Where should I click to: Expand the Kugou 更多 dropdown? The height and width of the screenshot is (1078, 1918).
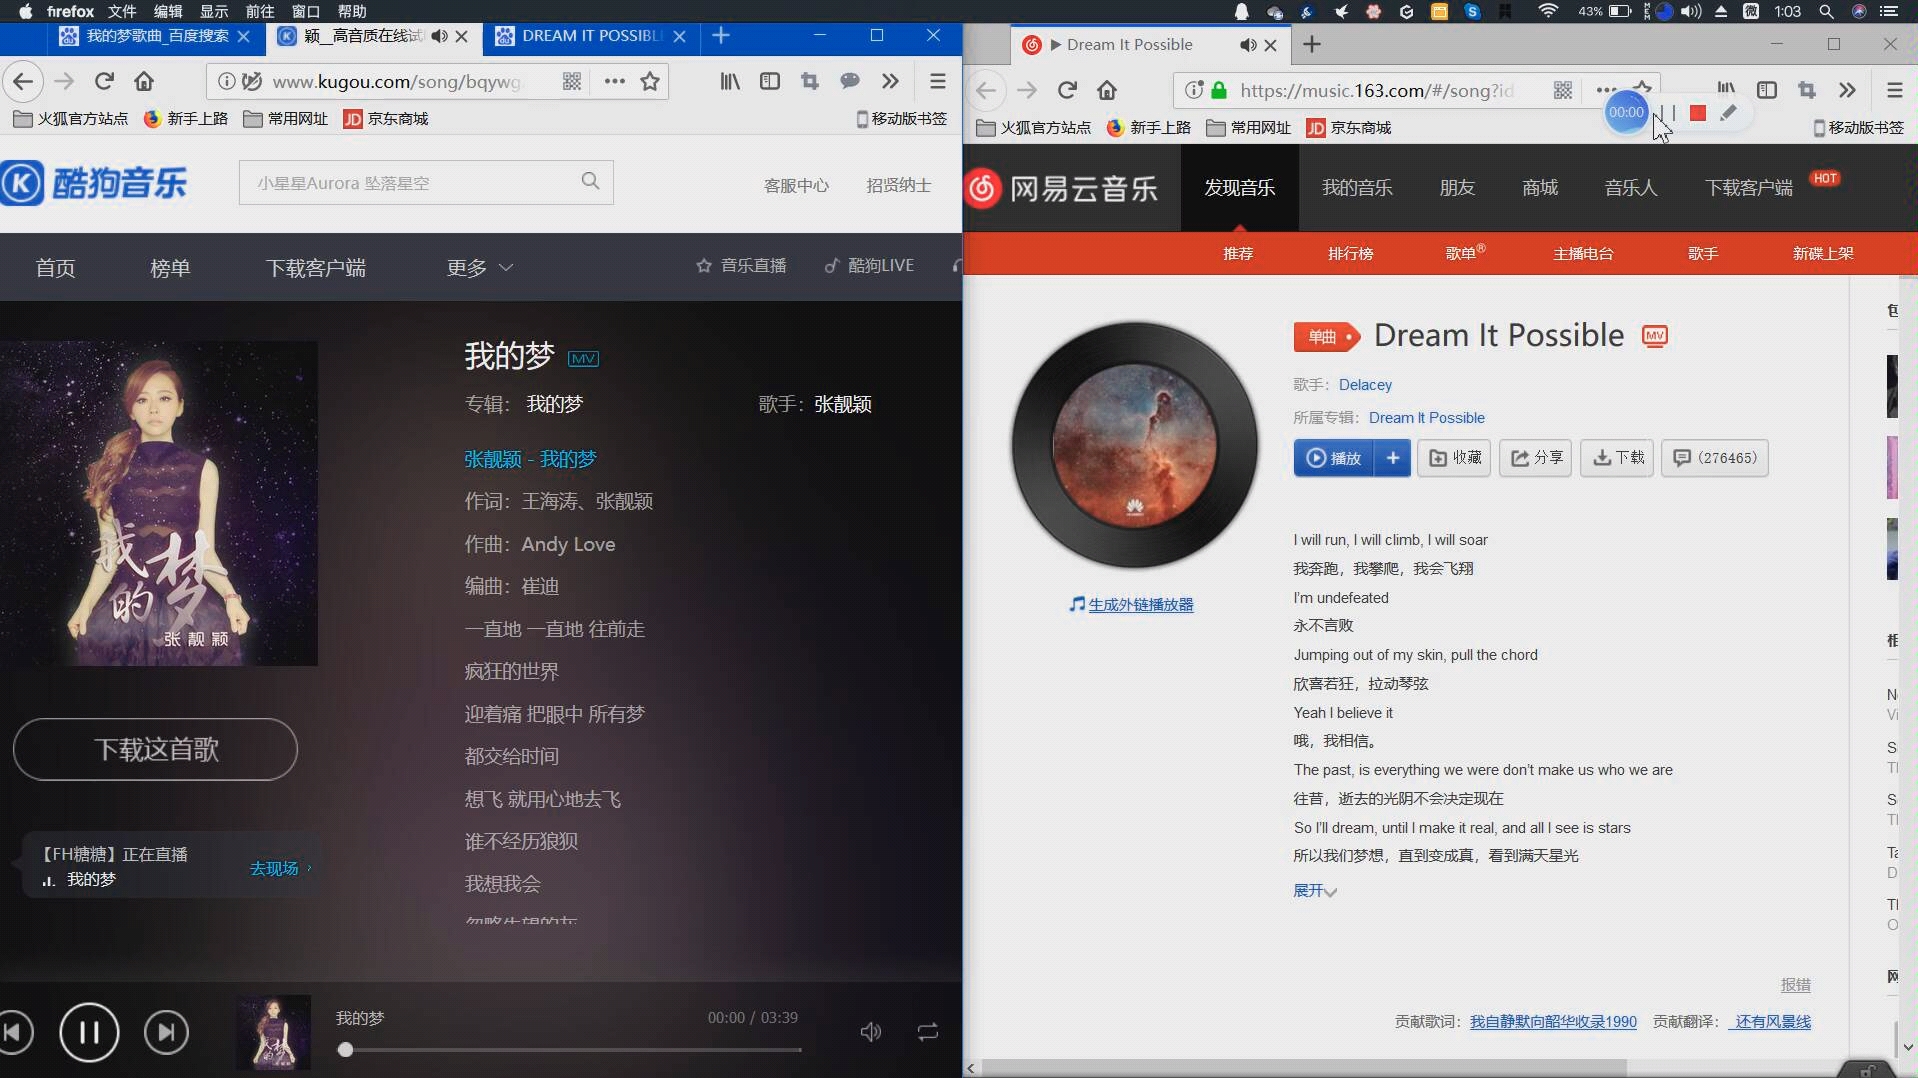point(479,267)
